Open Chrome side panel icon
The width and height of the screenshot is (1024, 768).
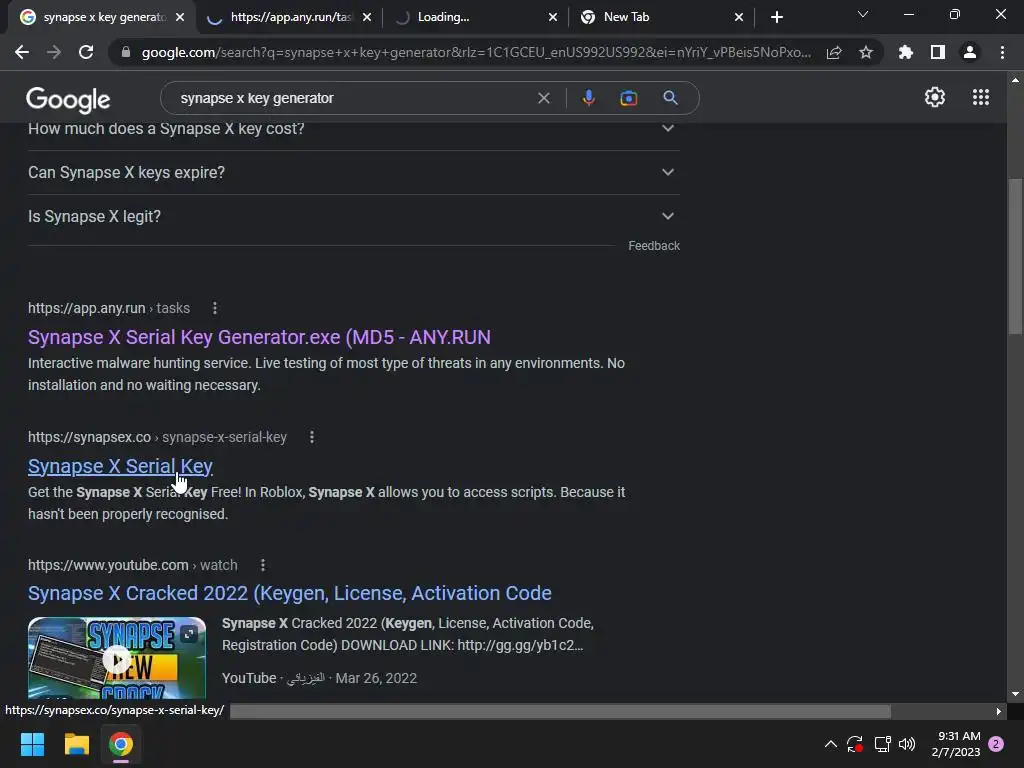point(938,52)
